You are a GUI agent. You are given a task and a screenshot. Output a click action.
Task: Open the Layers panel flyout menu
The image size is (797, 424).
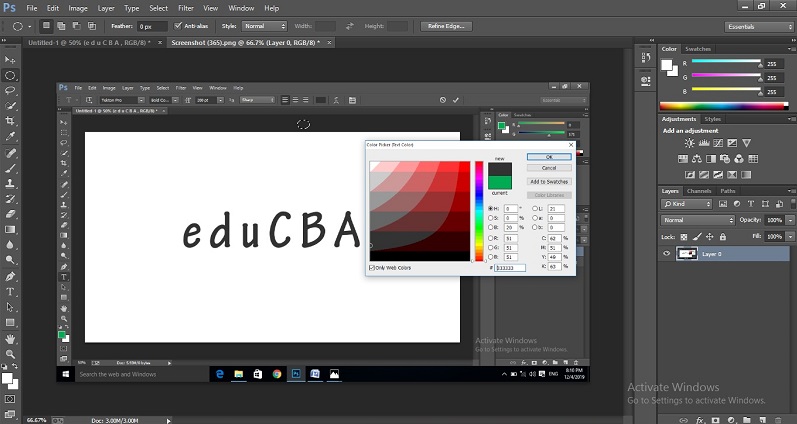pyautogui.click(x=790, y=191)
